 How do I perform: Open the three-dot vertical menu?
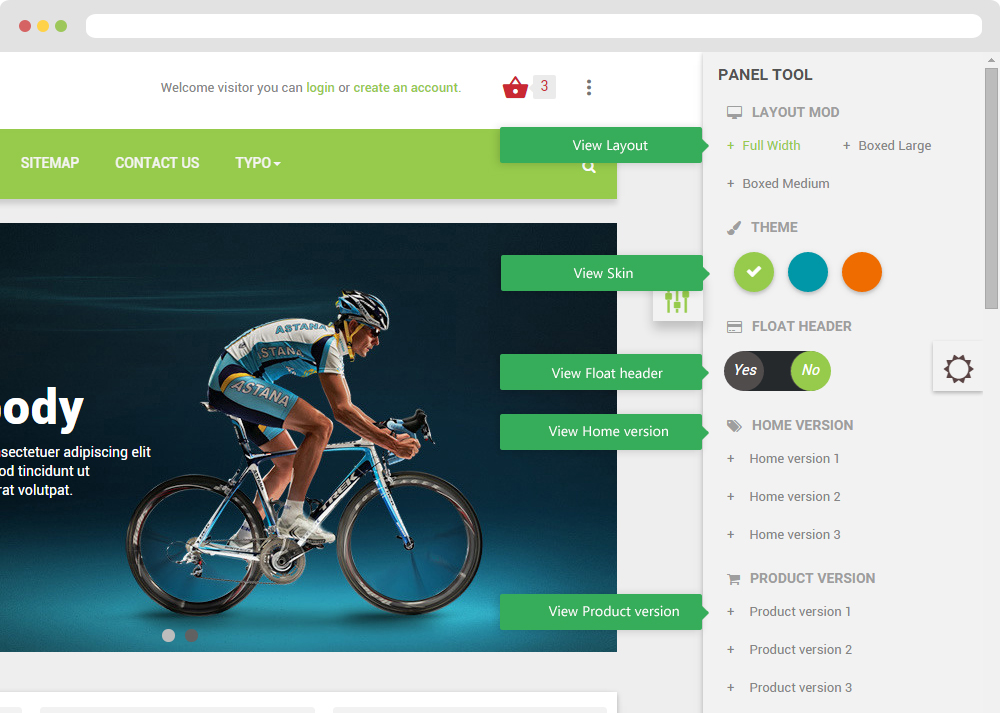(x=589, y=87)
